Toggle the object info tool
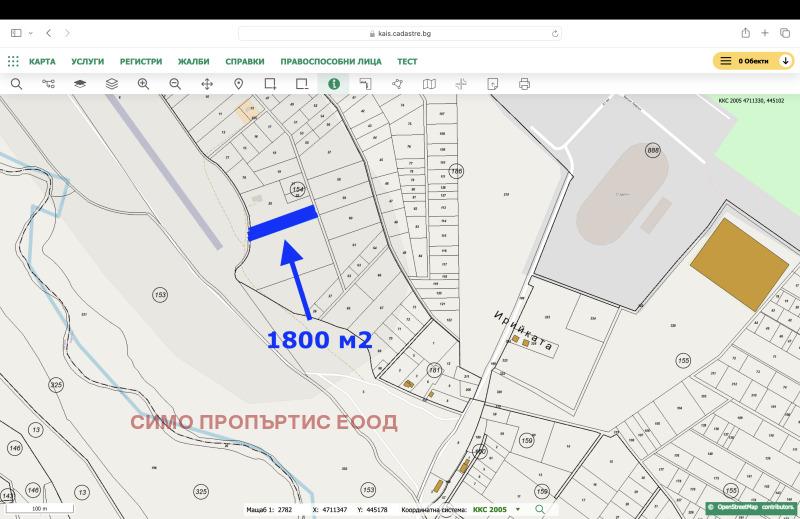Image resolution: width=800 pixels, height=519 pixels. coord(333,84)
